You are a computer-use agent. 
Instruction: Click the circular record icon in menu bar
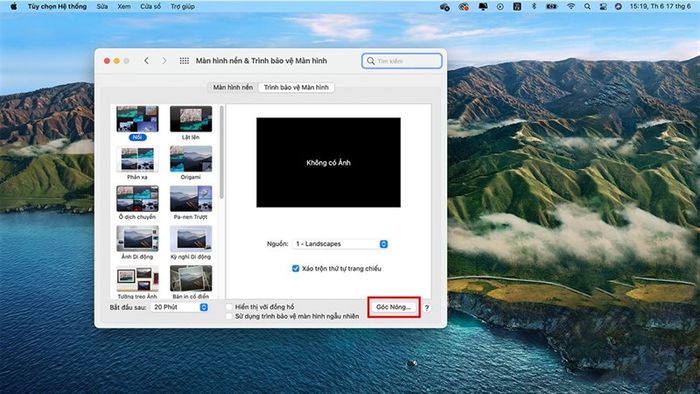[x=500, y=7]
